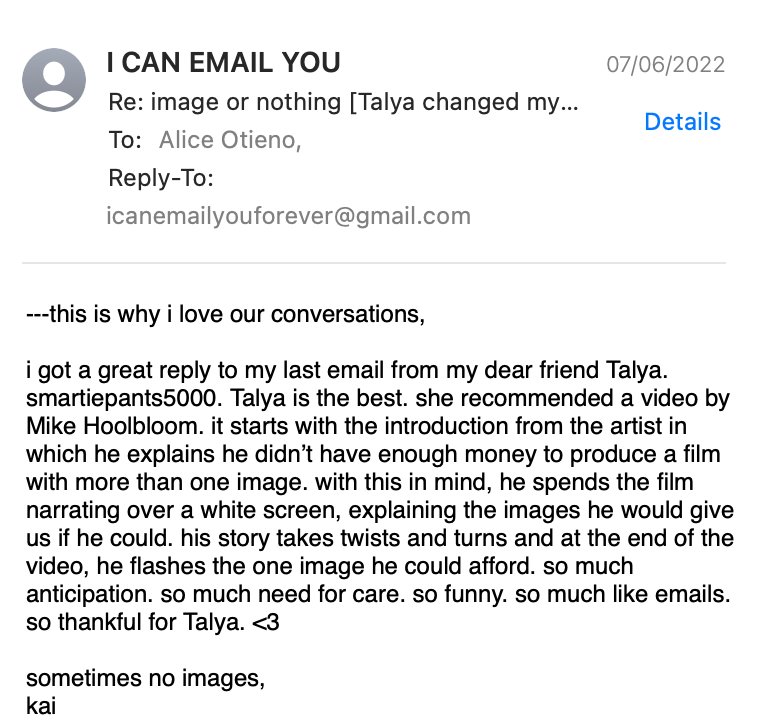Viewport: 772px width, 728px height.
Task: Click the To: field label
Action: pyautogui.click(x=125, y=141)
